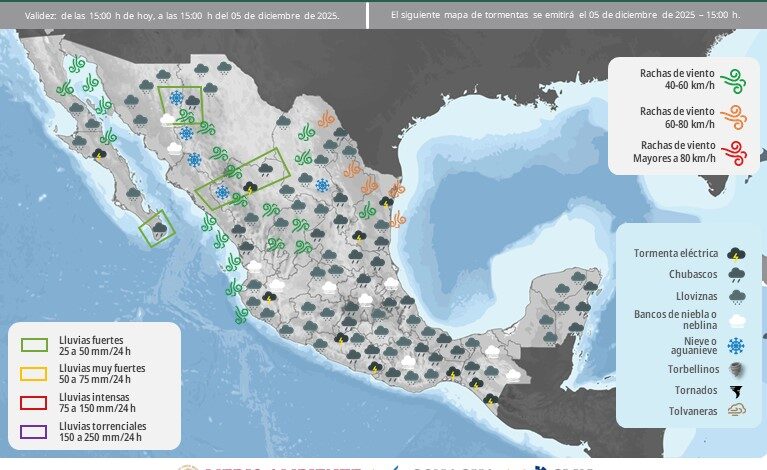This screenshot has width=767, height=470.
Task: Select the purple Lluvias torrenciales swatch
Action: 35,431
